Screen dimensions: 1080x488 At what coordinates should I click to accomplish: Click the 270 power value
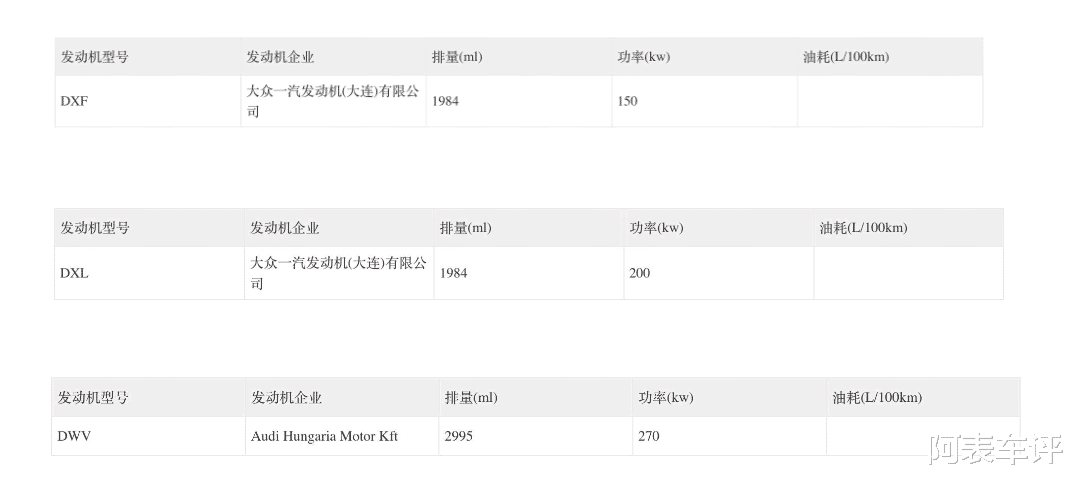pos(649,436)
